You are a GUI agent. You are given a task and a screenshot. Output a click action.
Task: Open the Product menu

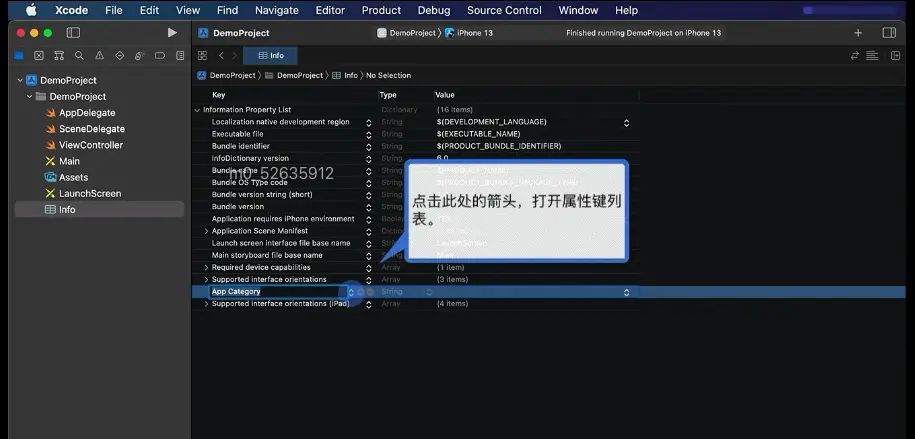tap(381, 10)
